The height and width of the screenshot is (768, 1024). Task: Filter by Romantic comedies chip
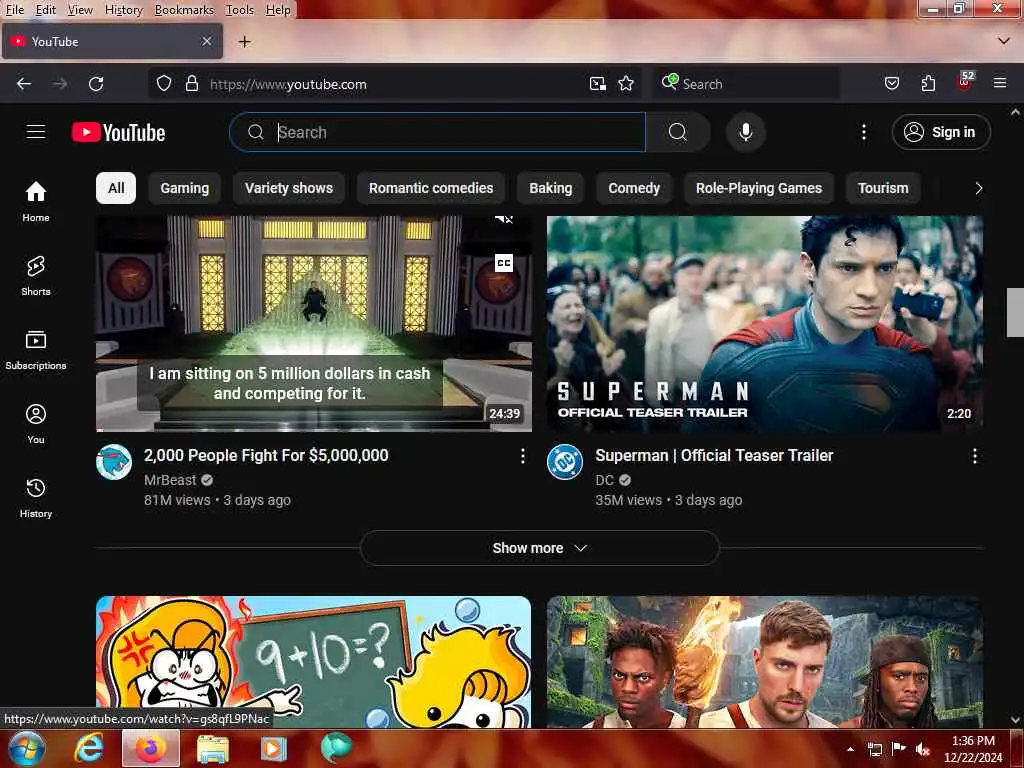(x=431, y=188)
